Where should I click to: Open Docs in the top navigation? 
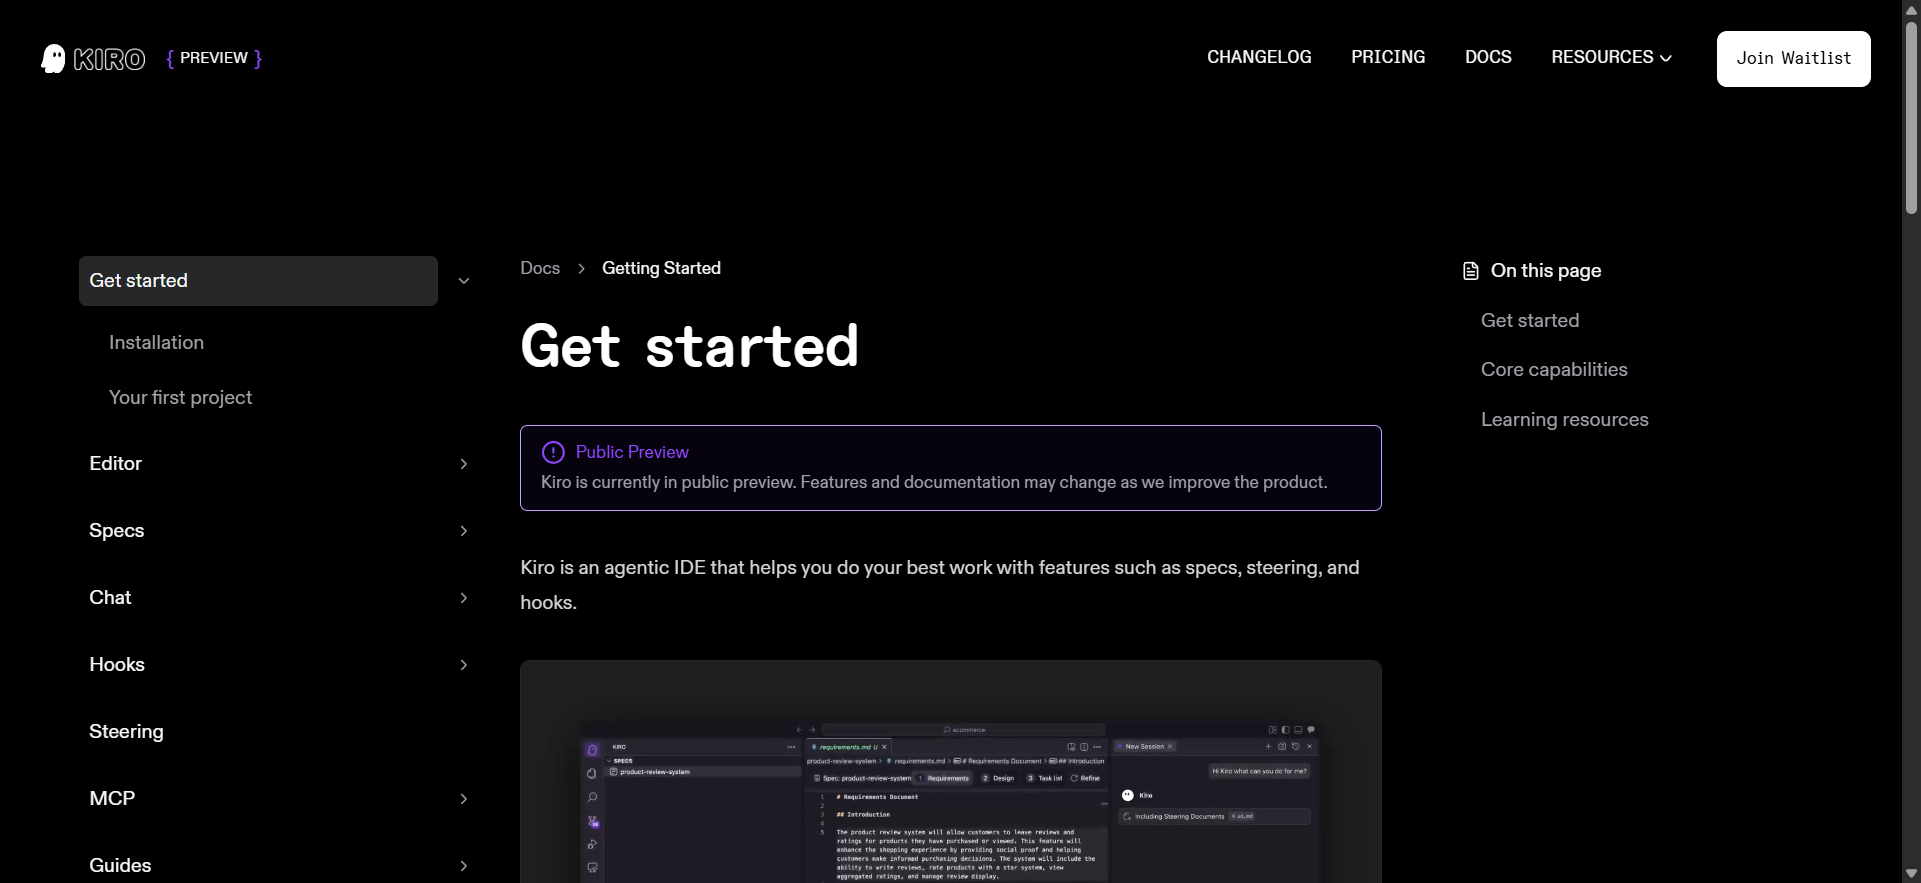[1488, 57]
